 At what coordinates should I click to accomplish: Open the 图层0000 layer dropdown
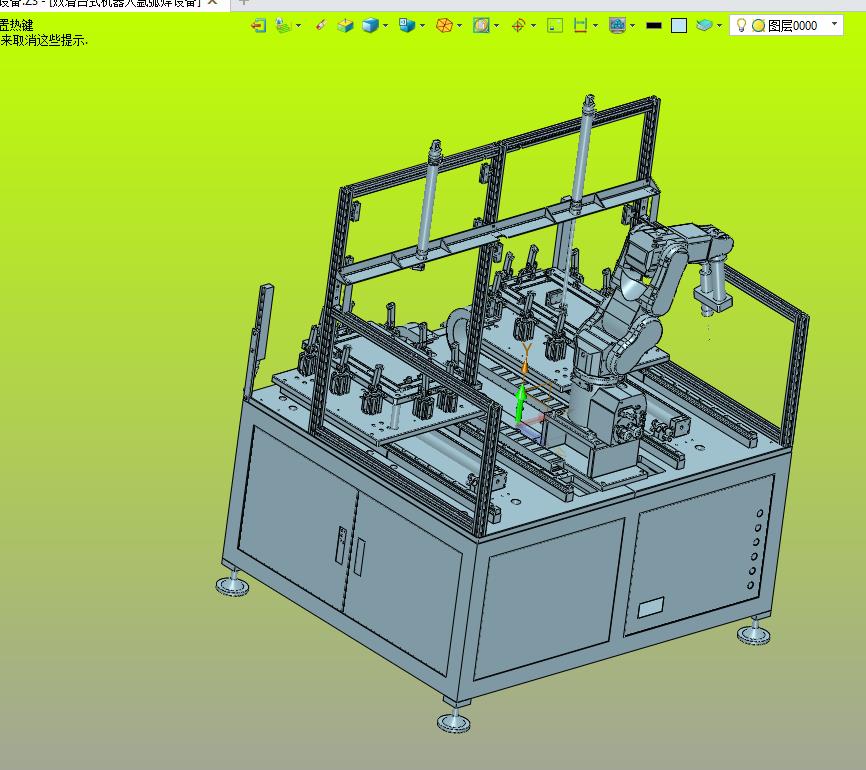(834, 24)
